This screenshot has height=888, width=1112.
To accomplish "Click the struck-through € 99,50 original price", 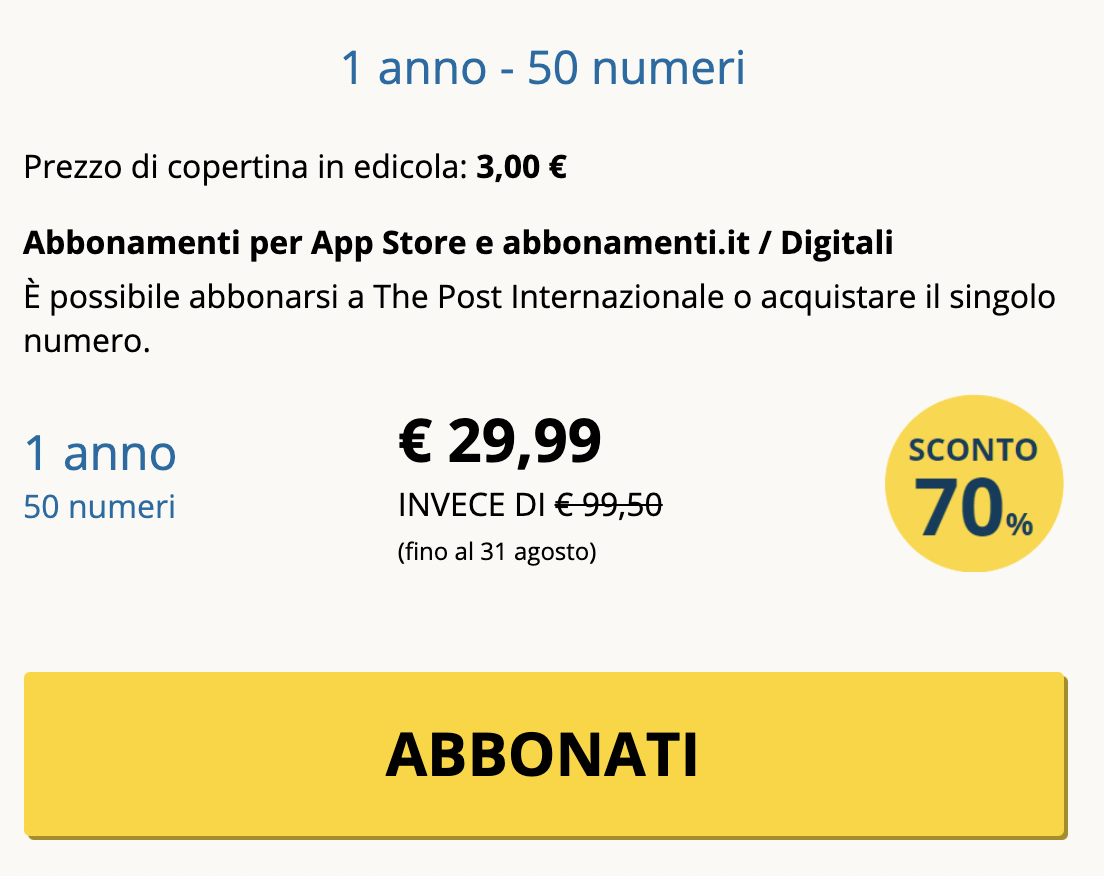I will pos(609,505).
